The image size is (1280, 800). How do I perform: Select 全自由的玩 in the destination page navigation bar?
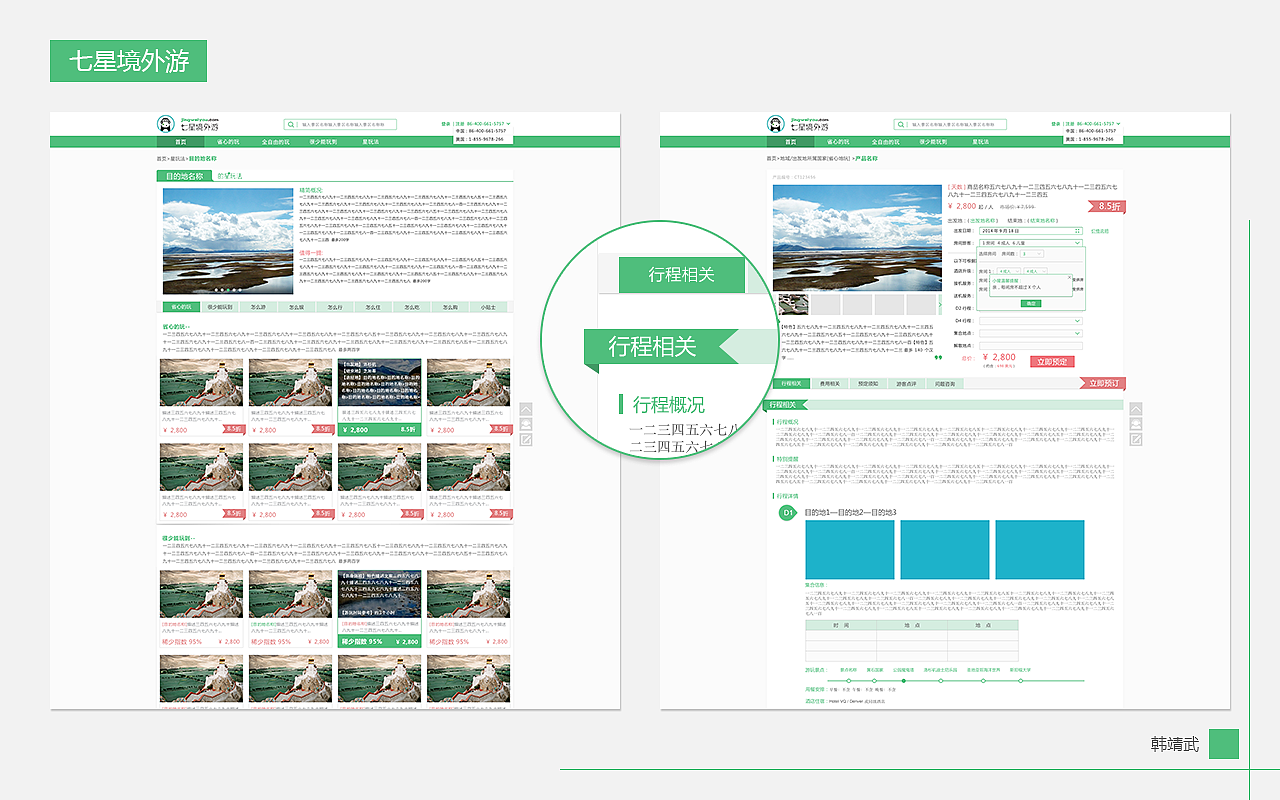276,142
